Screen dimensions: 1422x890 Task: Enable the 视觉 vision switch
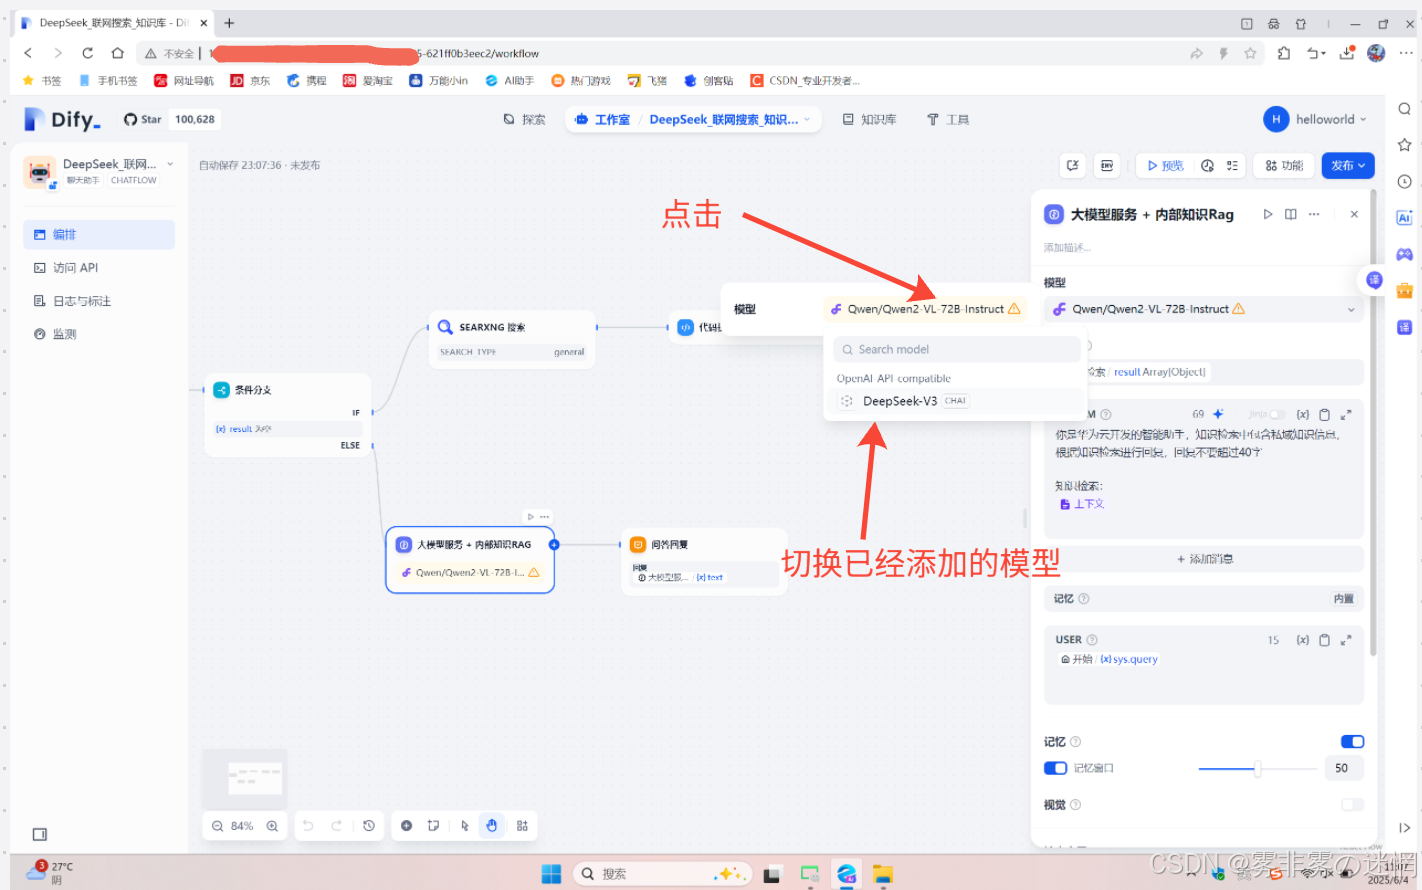tap(1352, 804)
